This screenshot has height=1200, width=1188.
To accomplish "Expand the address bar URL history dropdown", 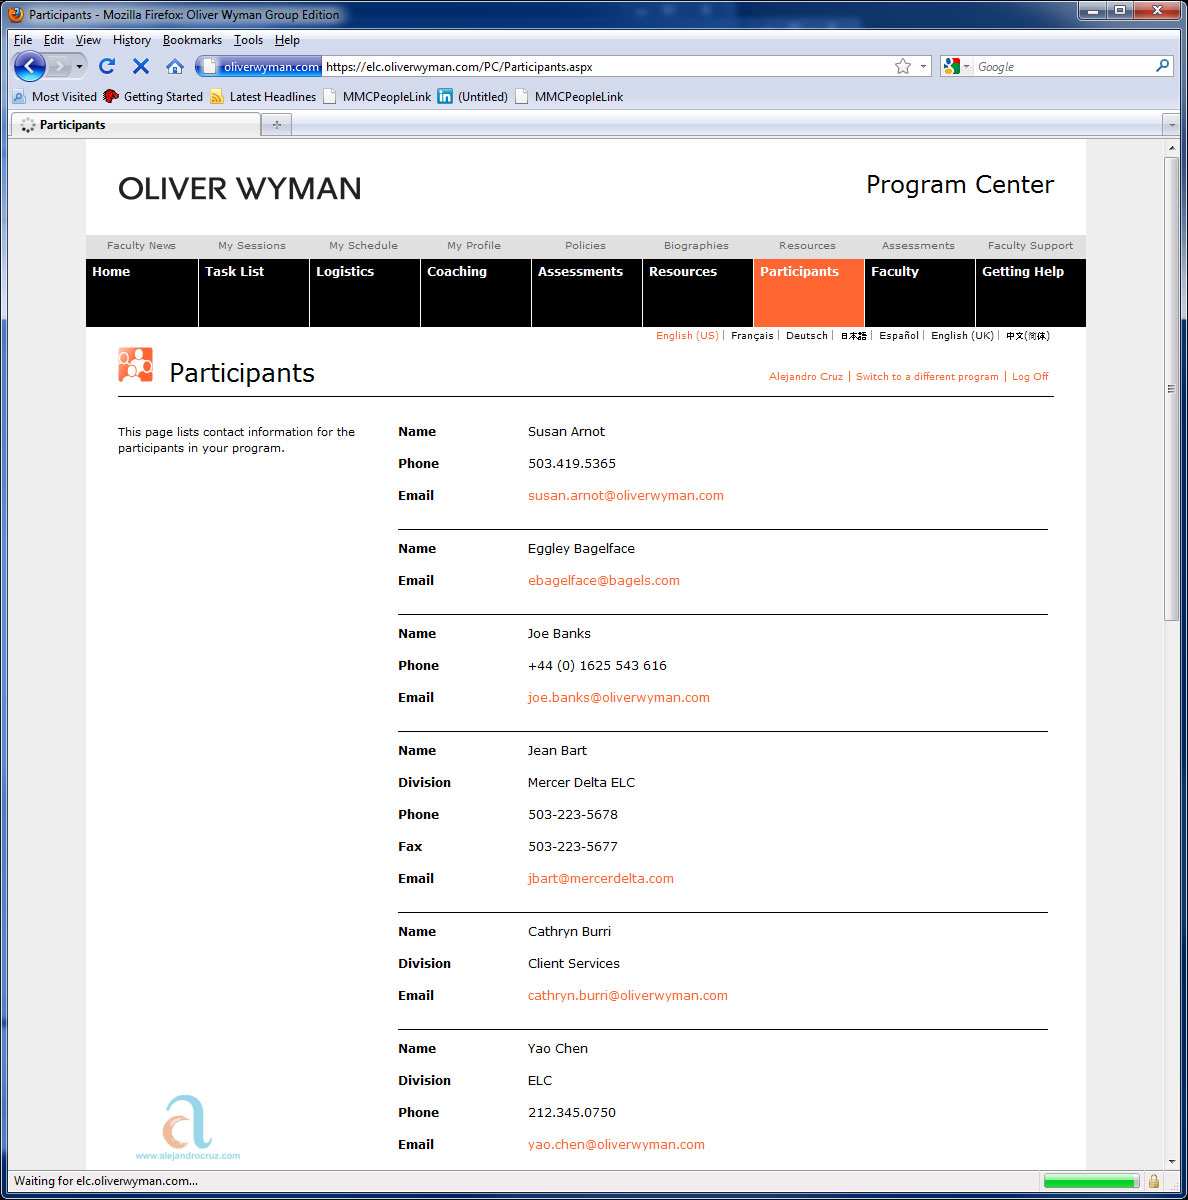I will (924, 67).
